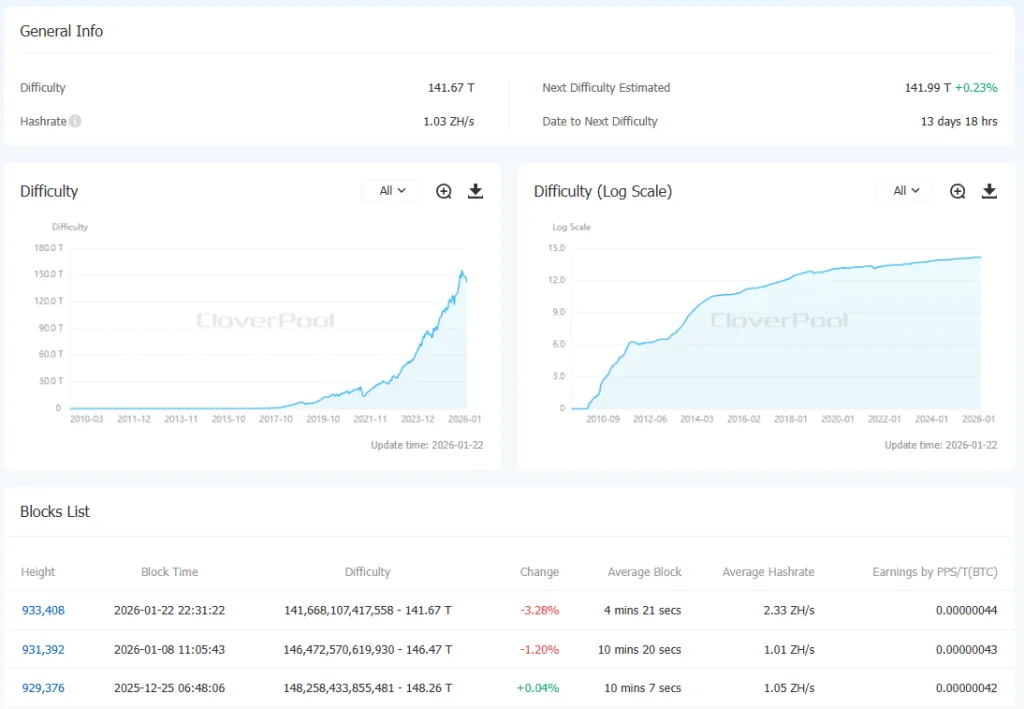1024x709 pixels.
Task: Click the Block Time column header
Action: (169, 572)
